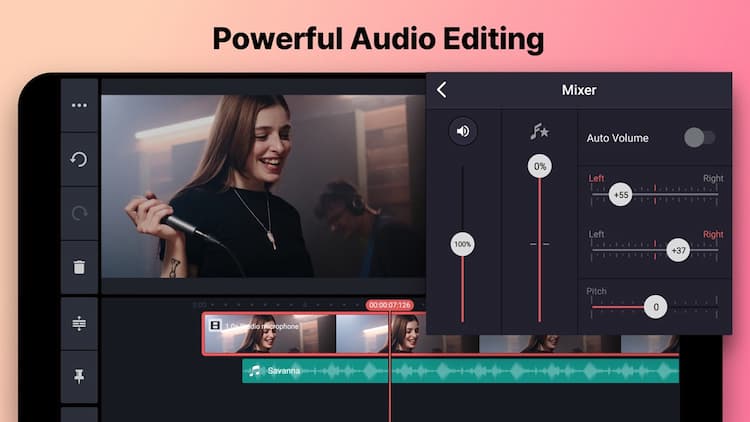Click the timeline track expand icon
This screenshot has height=422, width=750.
(79, 323)
